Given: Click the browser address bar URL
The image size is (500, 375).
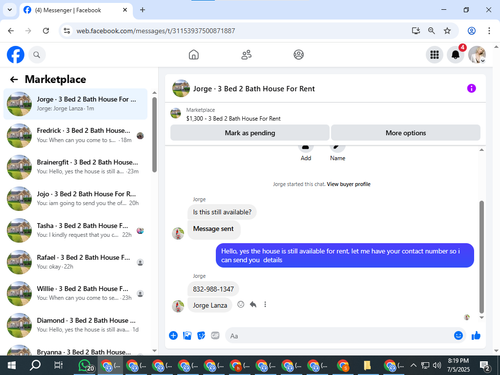Looking at the screenshot, I should [x=156, y=31].
